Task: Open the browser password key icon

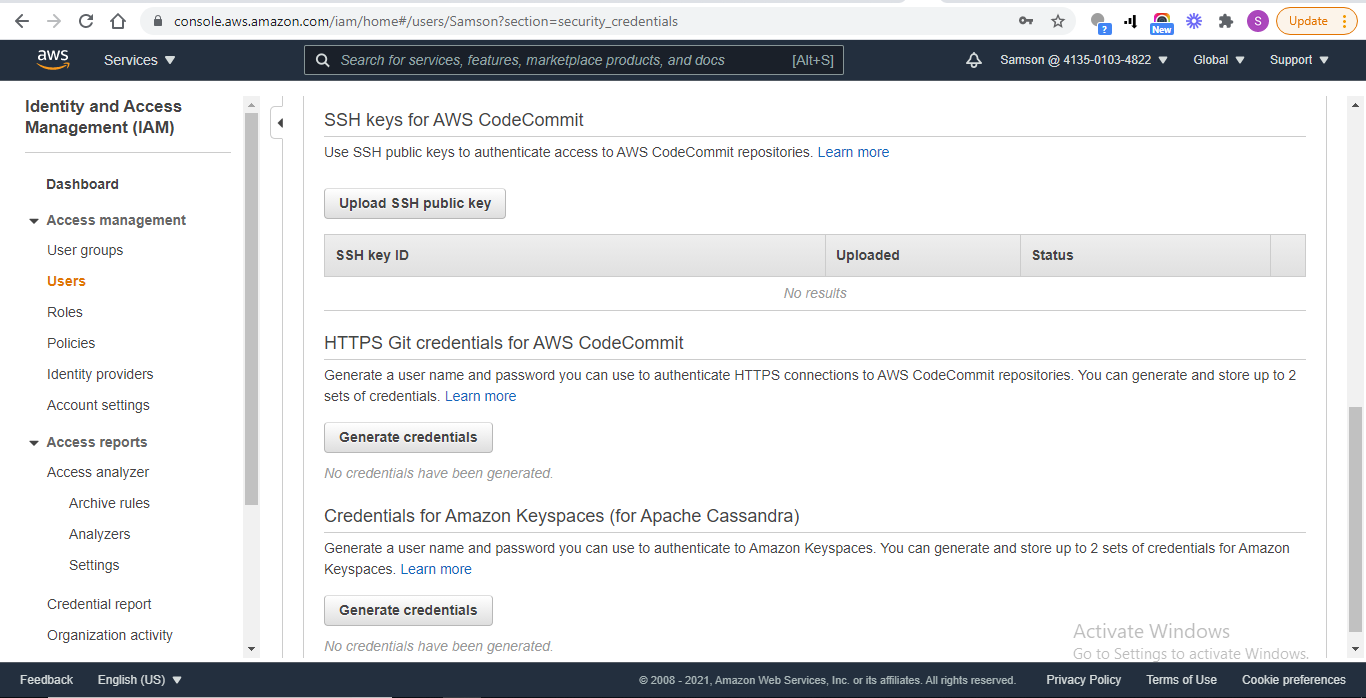Action: (x=1025, y=20)
